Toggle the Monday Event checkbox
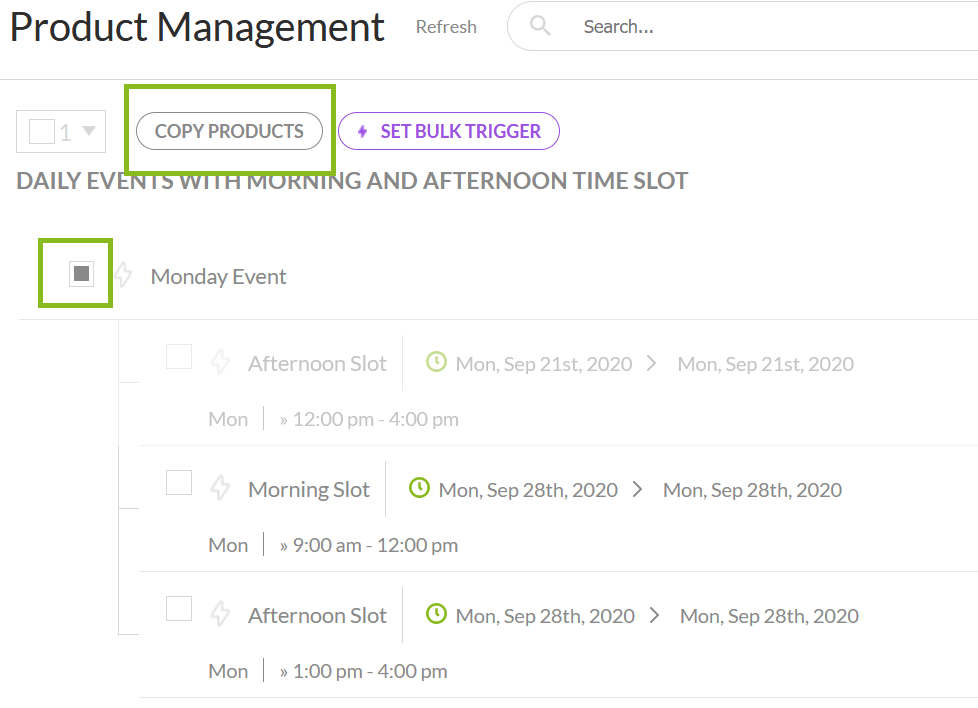The height and width of the screenshot is (708, 978). pos(82,274)
